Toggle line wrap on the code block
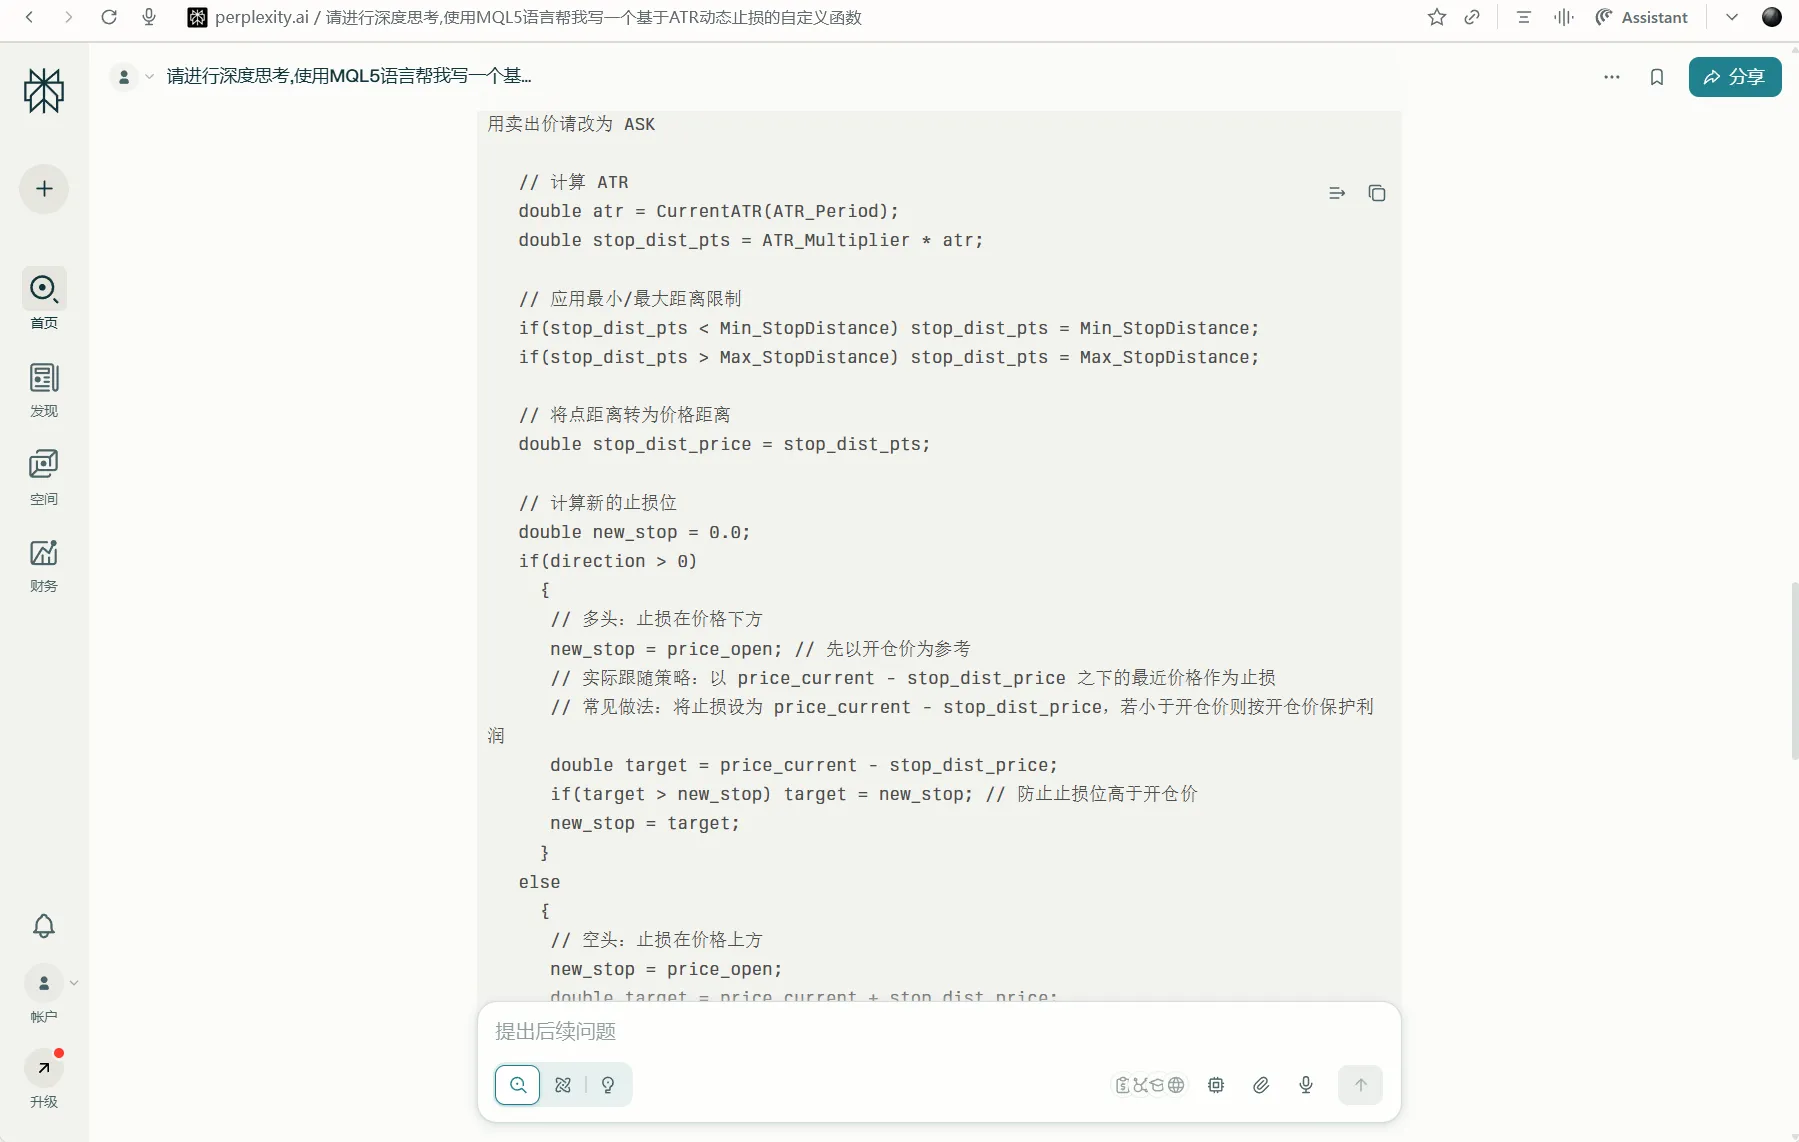This screenshot has height=1142, width=1799. click(1336, 193)
